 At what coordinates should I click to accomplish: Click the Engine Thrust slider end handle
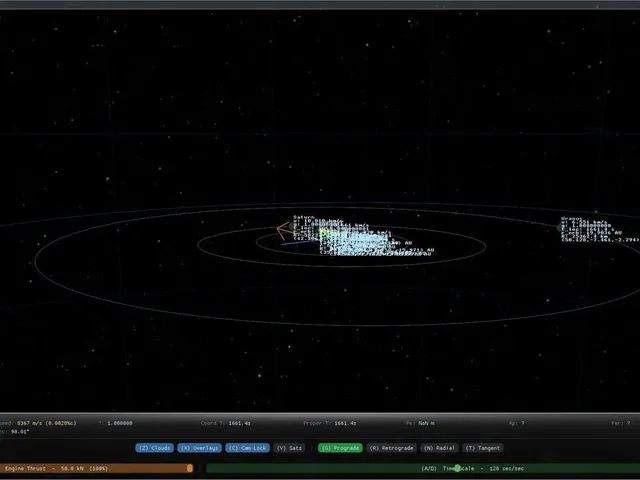coord(190,468)
